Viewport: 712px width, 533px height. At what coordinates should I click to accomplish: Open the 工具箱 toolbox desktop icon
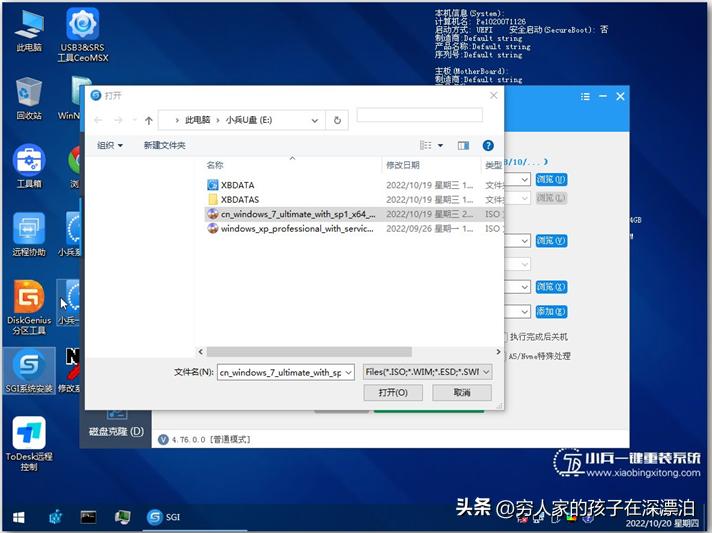point(29,166)
